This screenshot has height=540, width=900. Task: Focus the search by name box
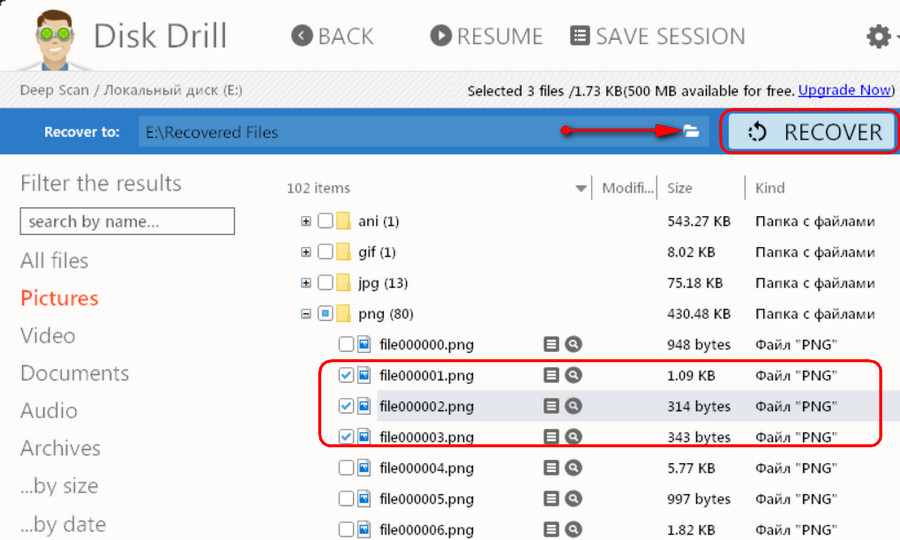coord(127,221)
